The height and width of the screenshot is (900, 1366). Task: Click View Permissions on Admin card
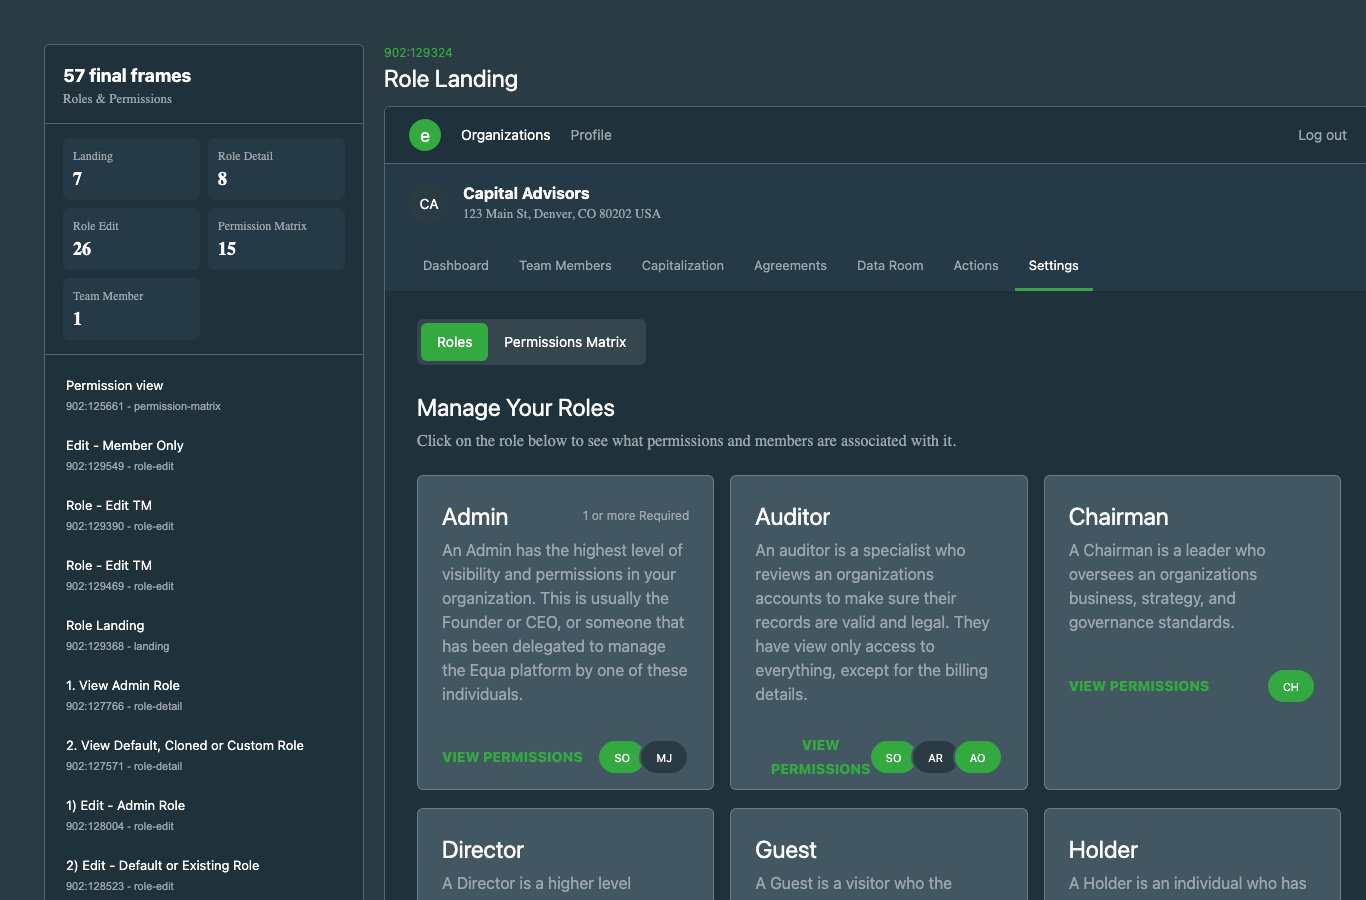tap(512, 757)
